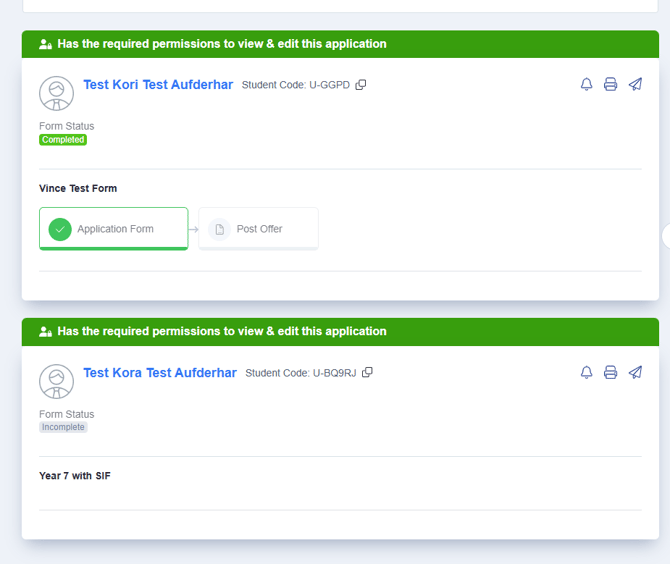
Task: Select the Post Offer step
Action: (x=258, y=229)
